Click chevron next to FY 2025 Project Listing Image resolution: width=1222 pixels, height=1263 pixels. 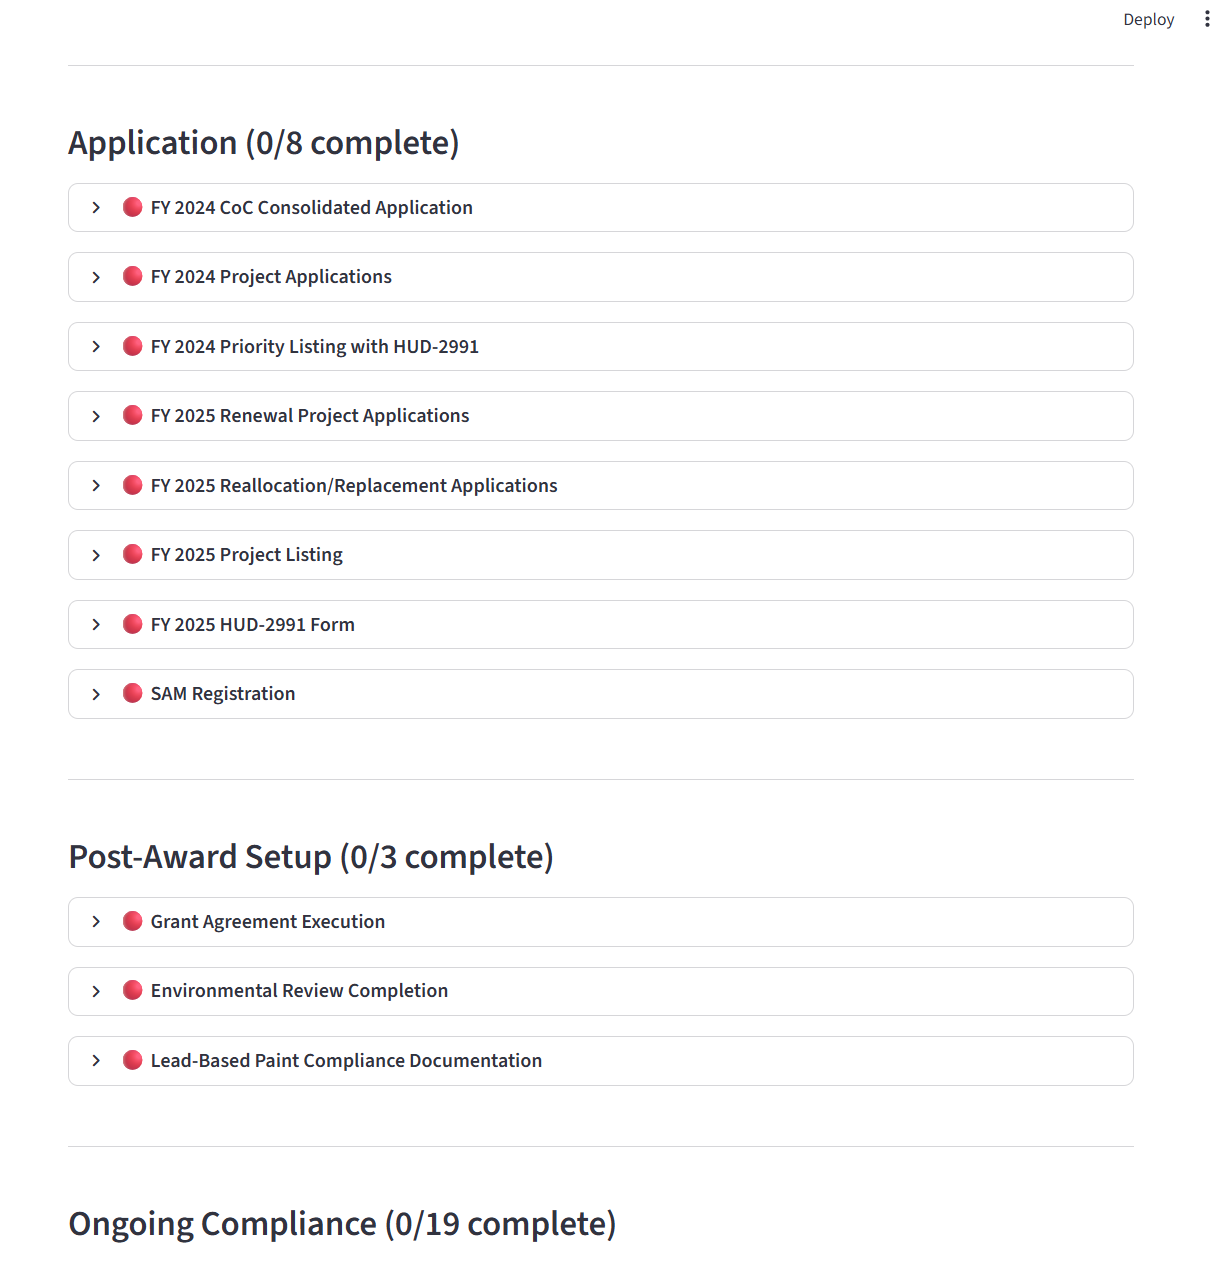96,555
